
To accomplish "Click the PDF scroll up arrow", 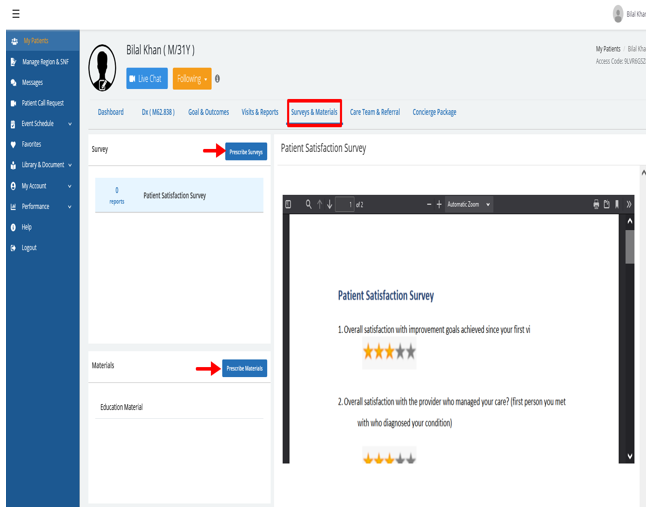I will pyautogui.click(x=630, y=221).
